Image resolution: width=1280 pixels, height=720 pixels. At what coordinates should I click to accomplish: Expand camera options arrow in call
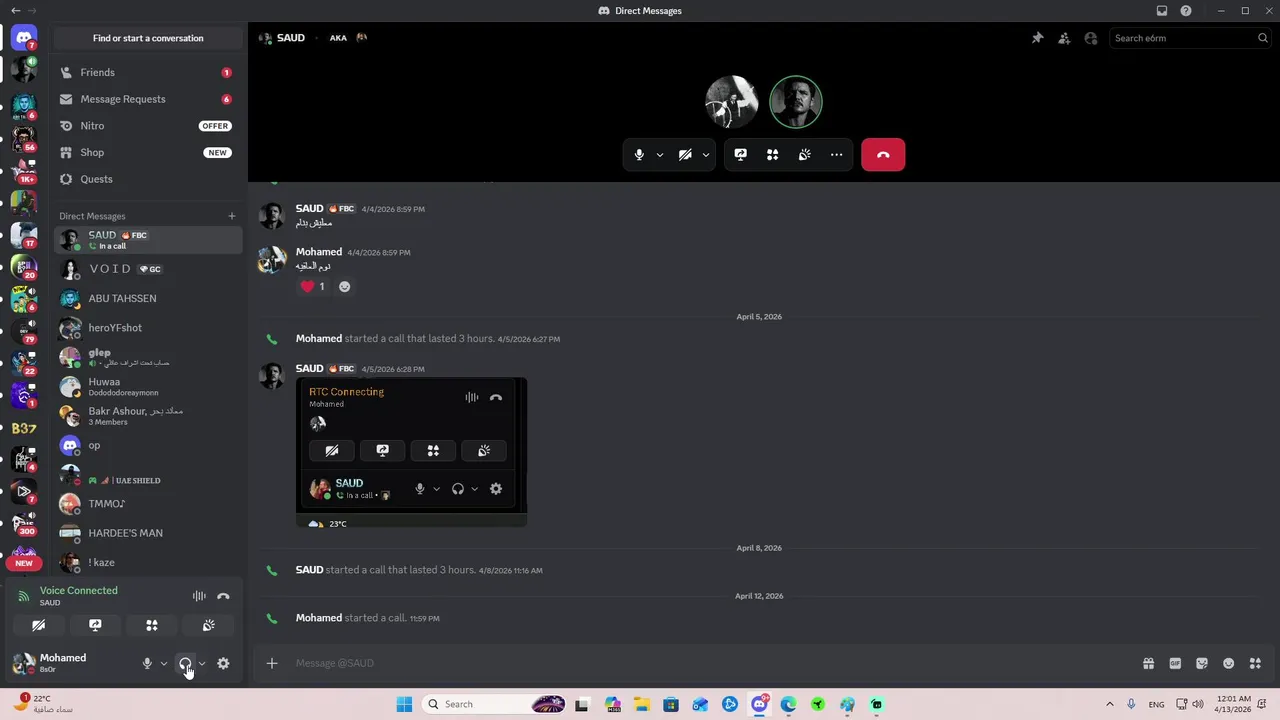click(x=705, y=155)
